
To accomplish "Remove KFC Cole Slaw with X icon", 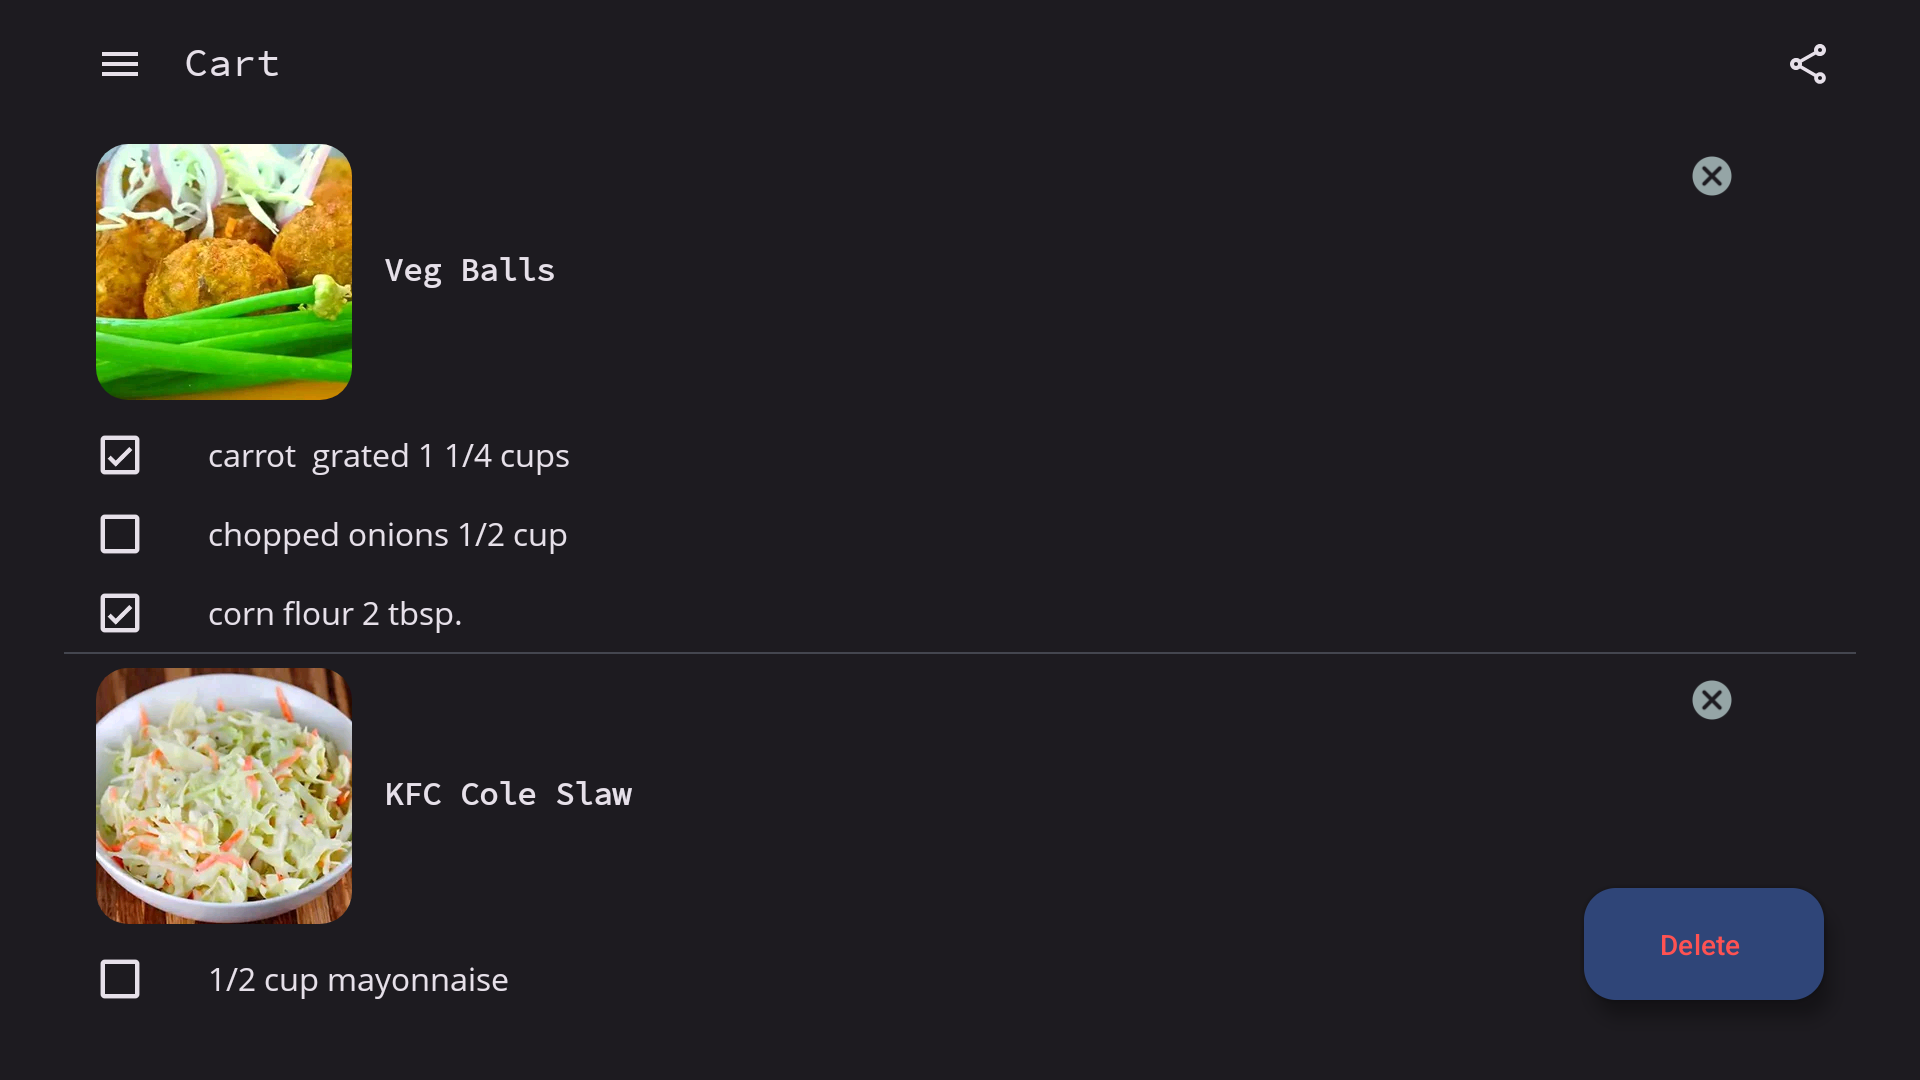I will (1712, 700).
